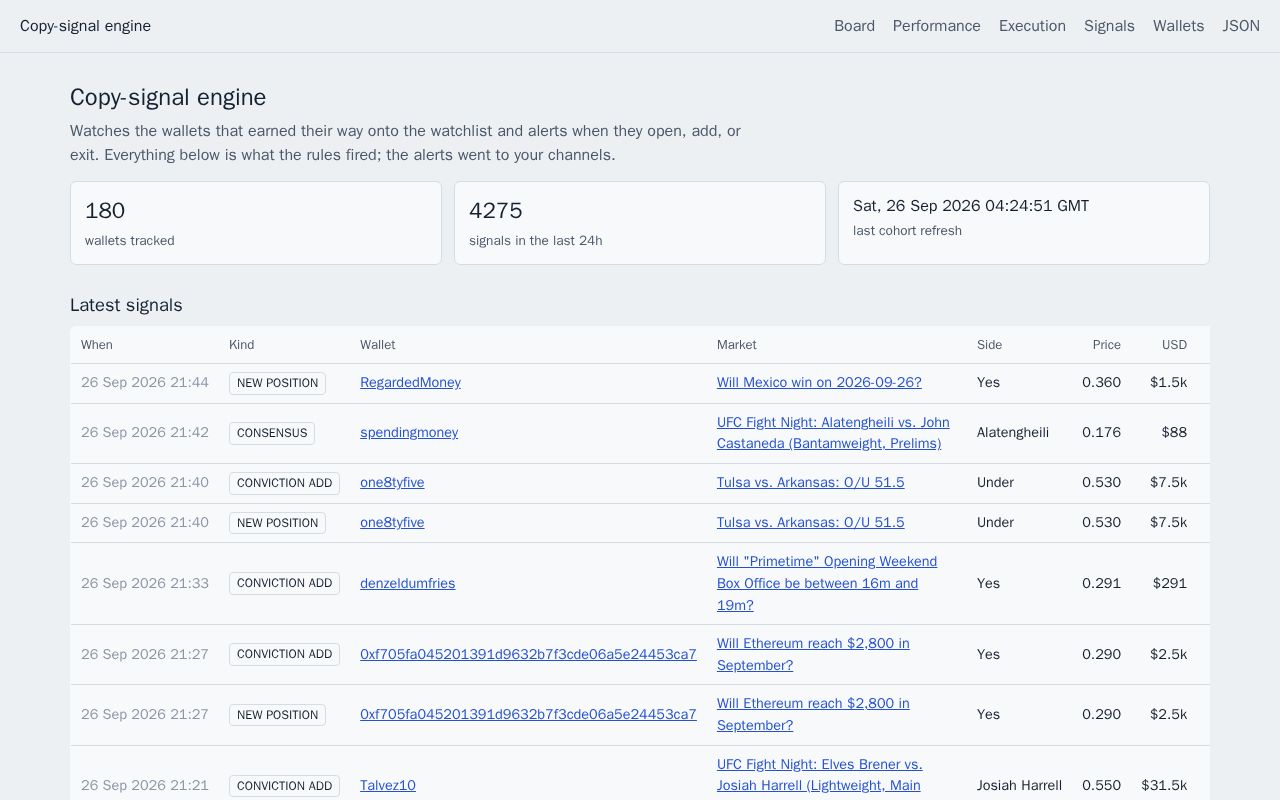
Task: Click the last cohort refresh timestamp card
Action: point(1024,223)
